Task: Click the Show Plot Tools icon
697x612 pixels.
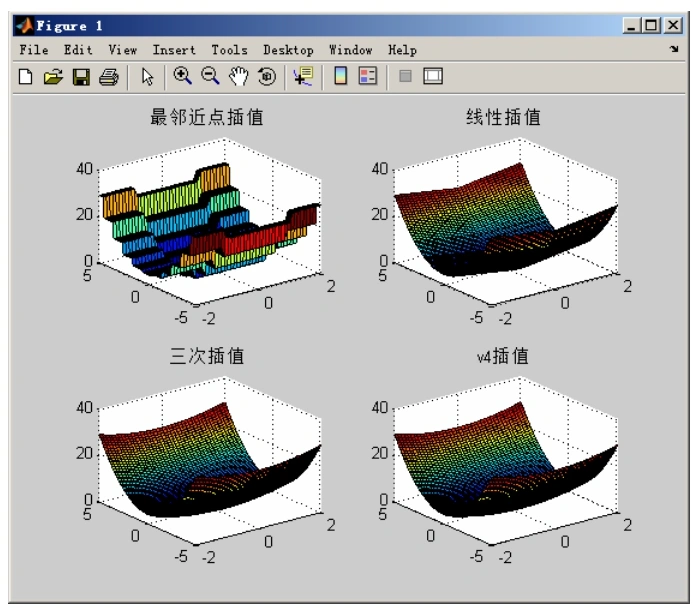Action: click(x=433, y=76)
